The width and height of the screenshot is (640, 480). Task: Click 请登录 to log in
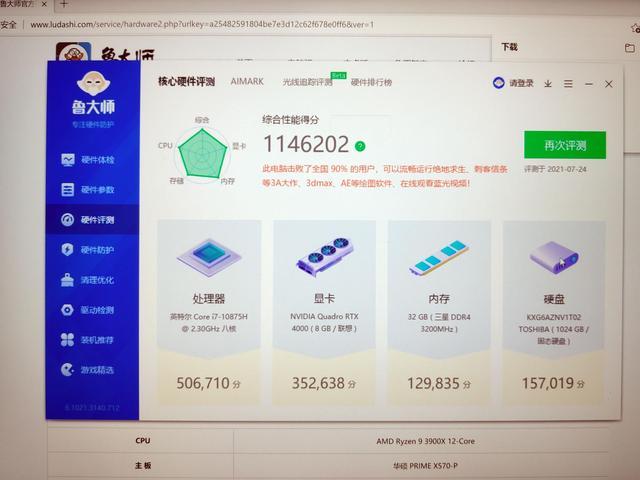coord(513,83)
